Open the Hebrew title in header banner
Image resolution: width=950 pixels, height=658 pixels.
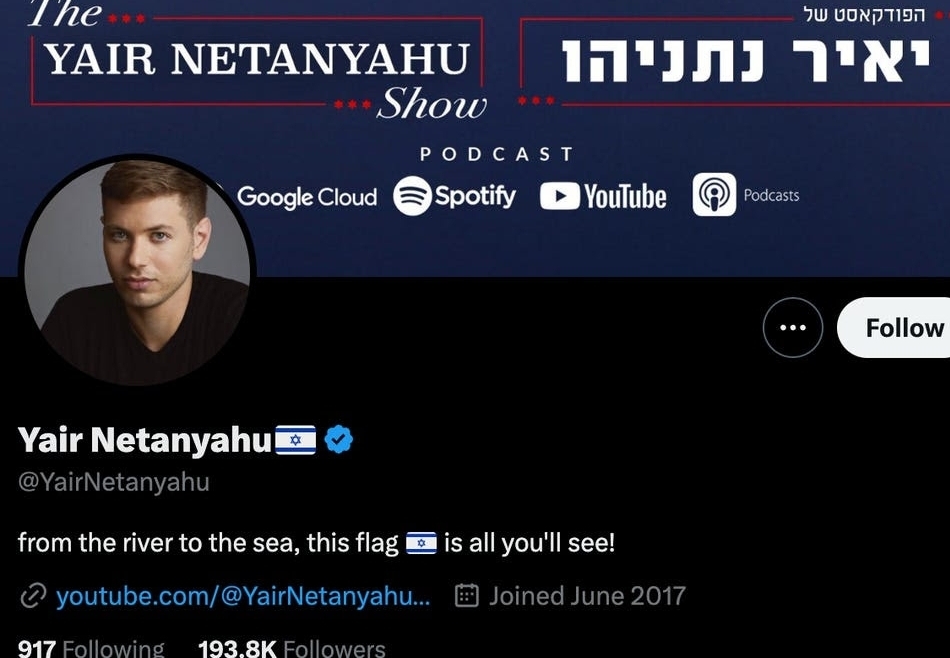tap(746, 61)
